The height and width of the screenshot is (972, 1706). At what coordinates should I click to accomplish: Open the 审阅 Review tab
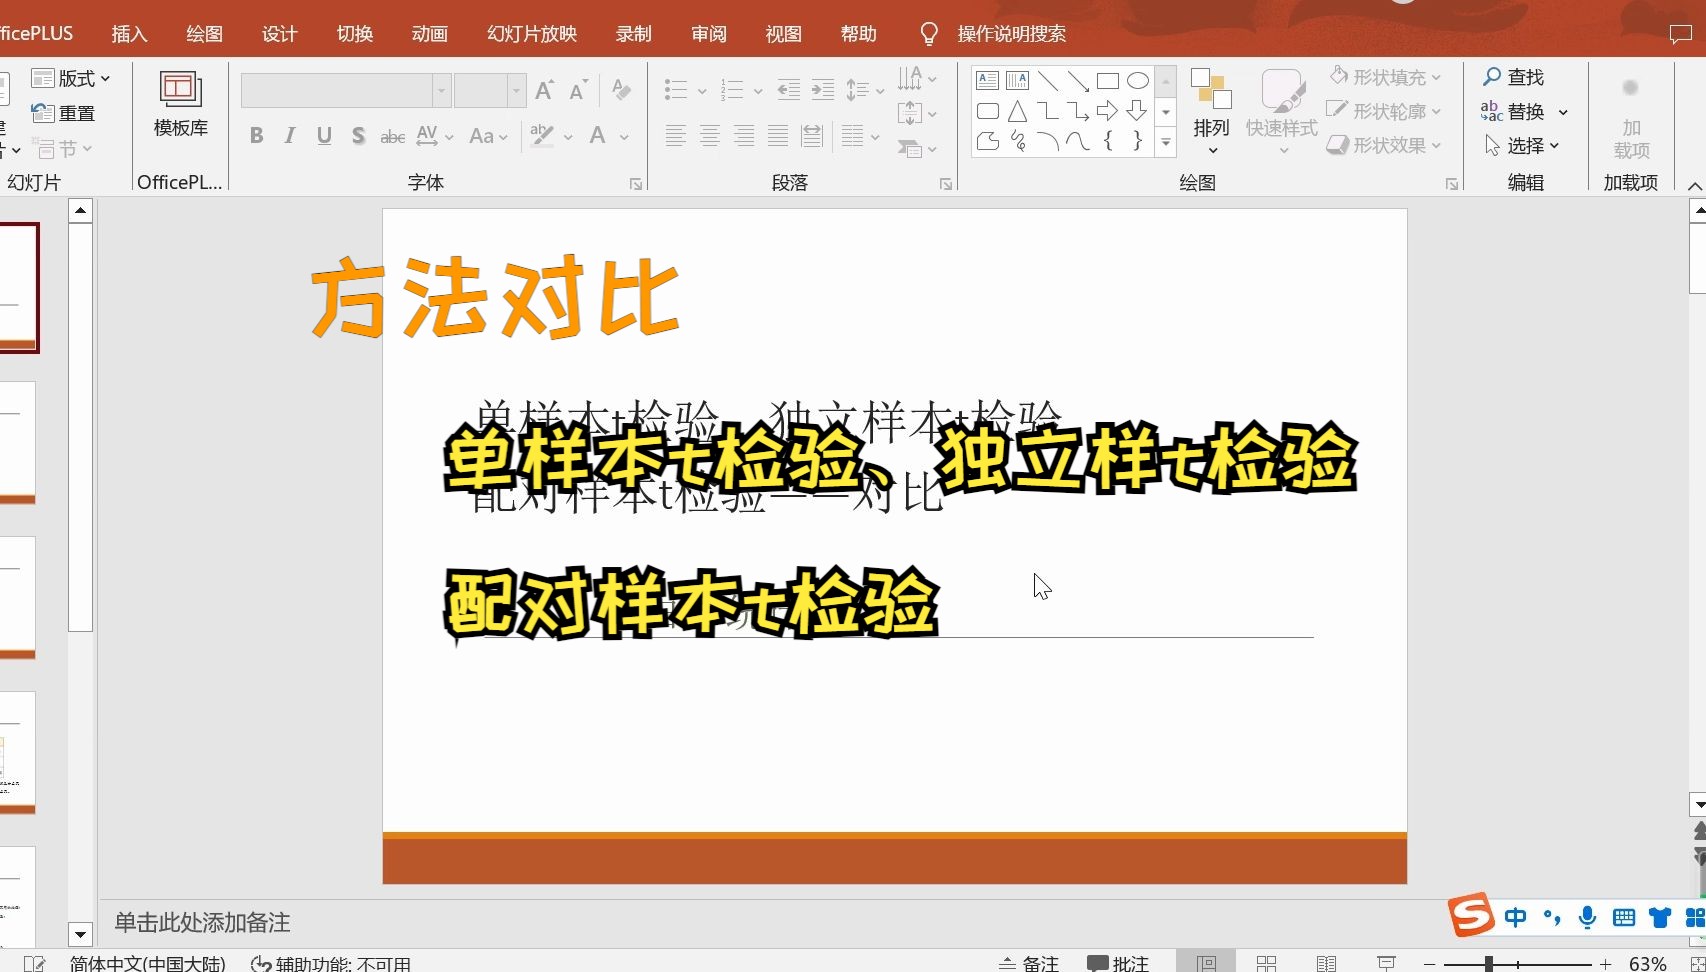coord(709,34)
